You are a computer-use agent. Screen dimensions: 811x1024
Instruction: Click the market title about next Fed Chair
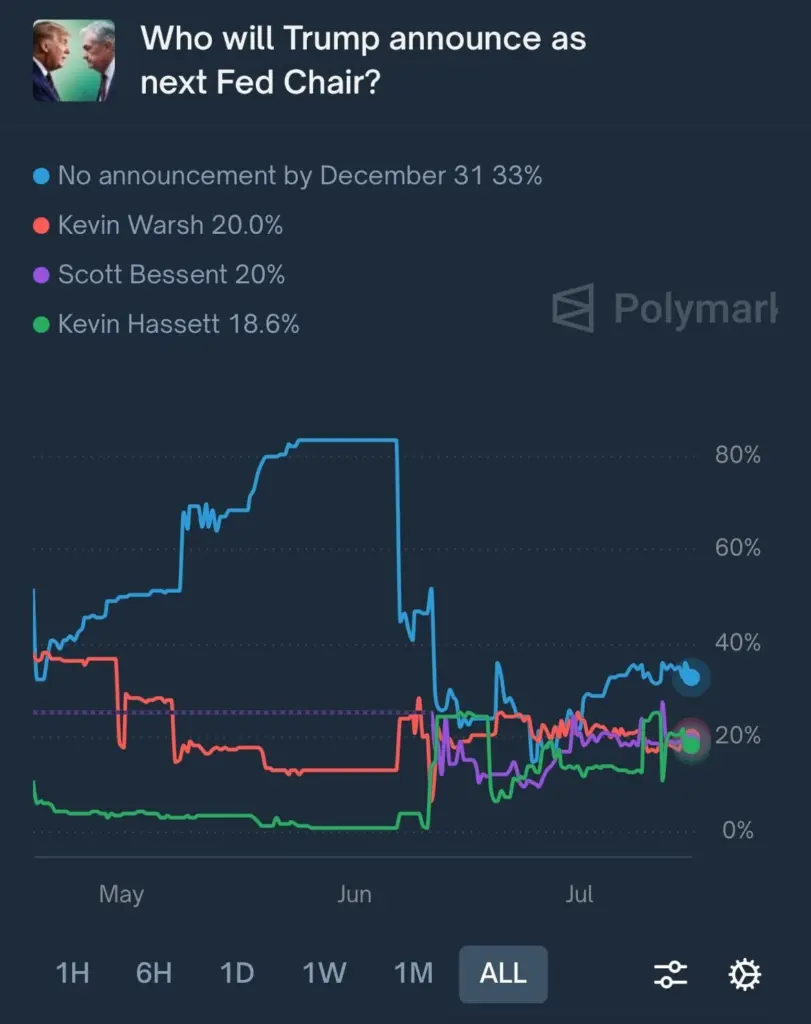click(x=363, y=61)
